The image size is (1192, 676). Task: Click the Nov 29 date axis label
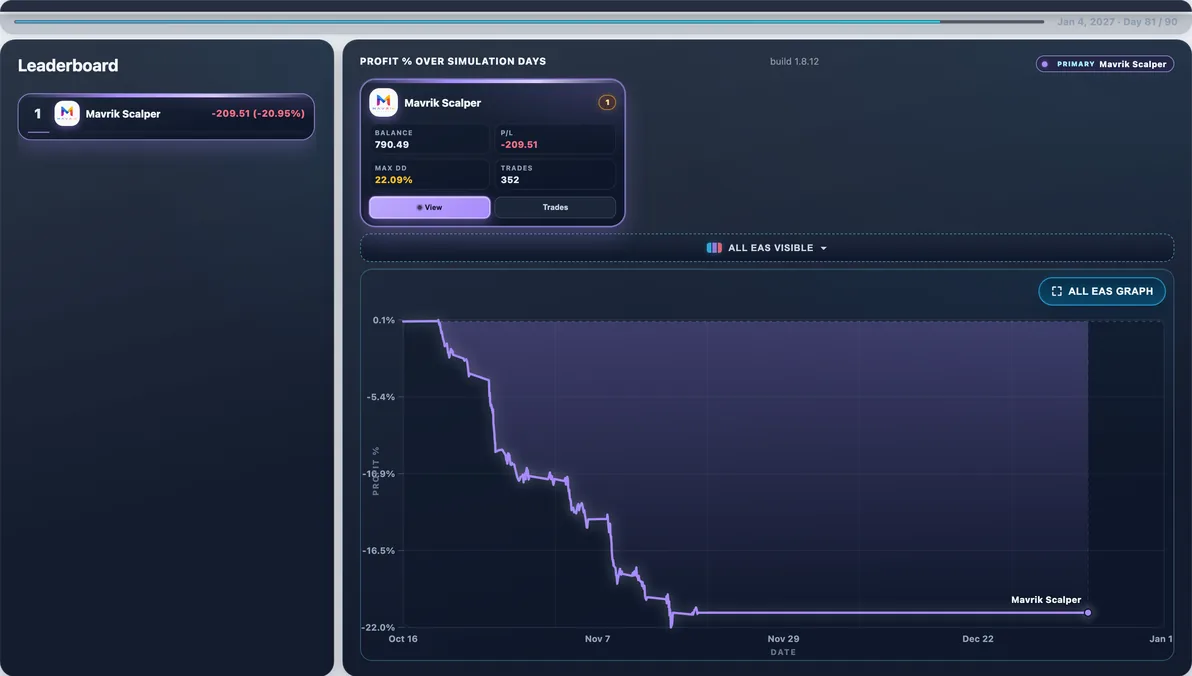click(x=783, y=639)
